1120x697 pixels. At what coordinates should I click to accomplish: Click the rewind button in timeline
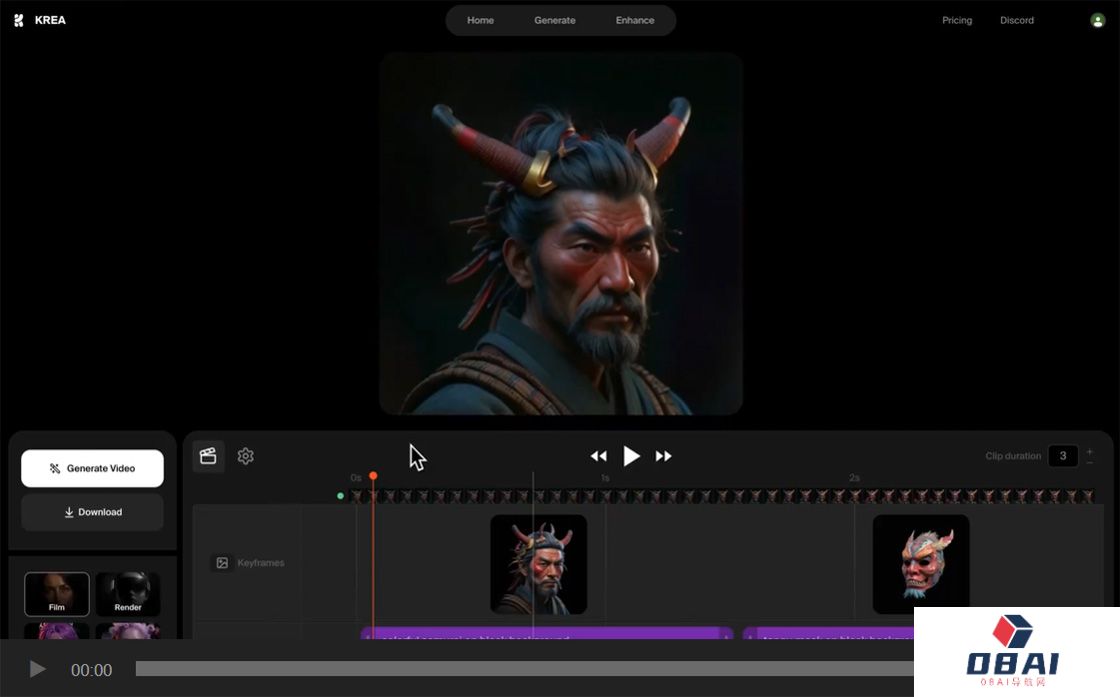point(598,456)
